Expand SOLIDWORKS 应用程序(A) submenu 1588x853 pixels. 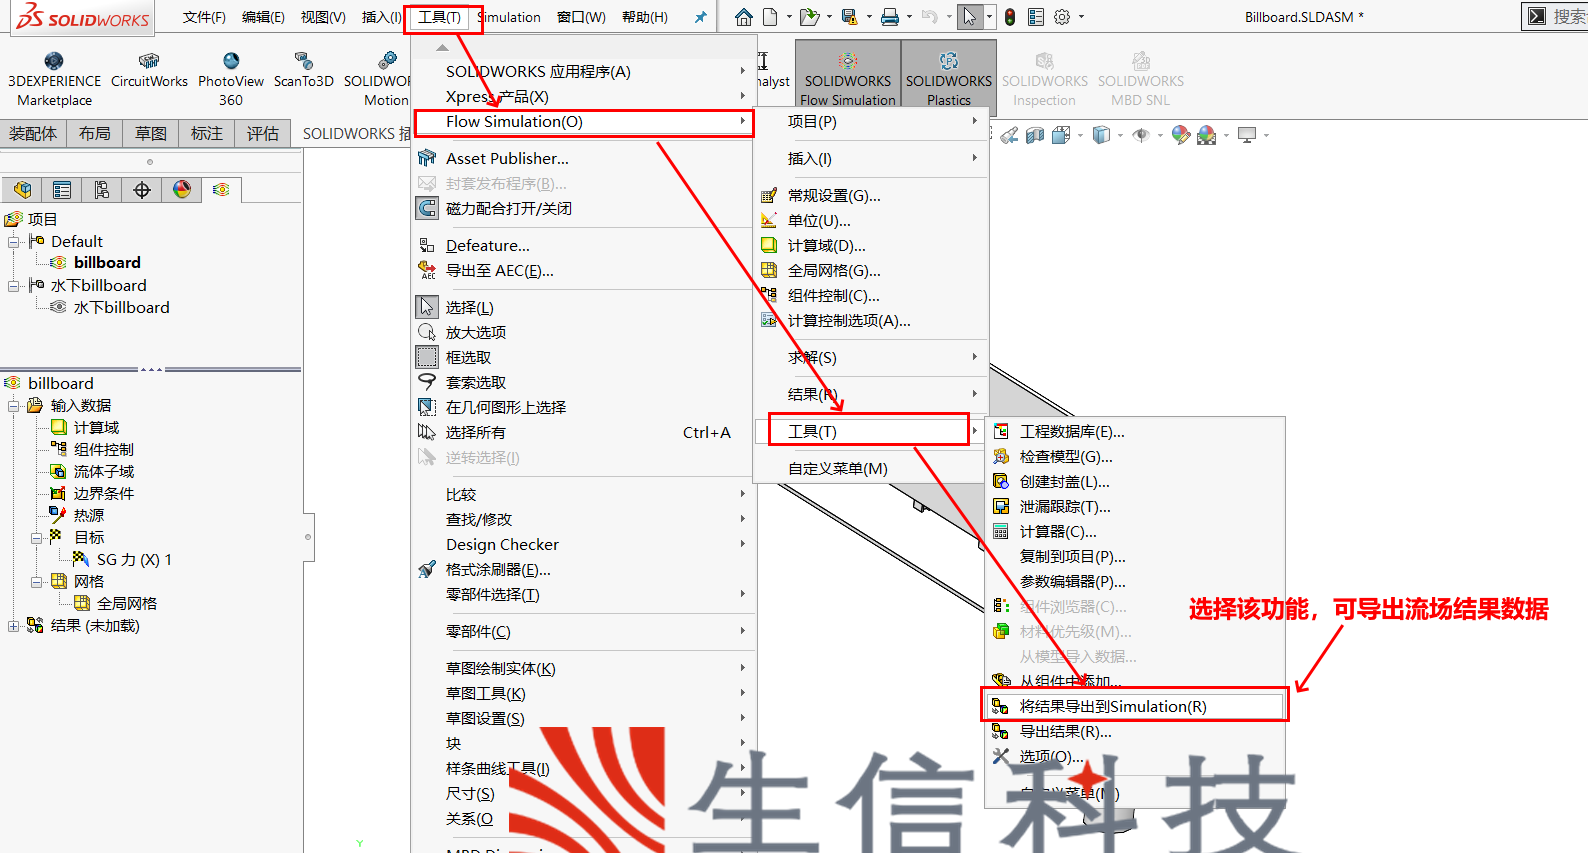[584, 72]
